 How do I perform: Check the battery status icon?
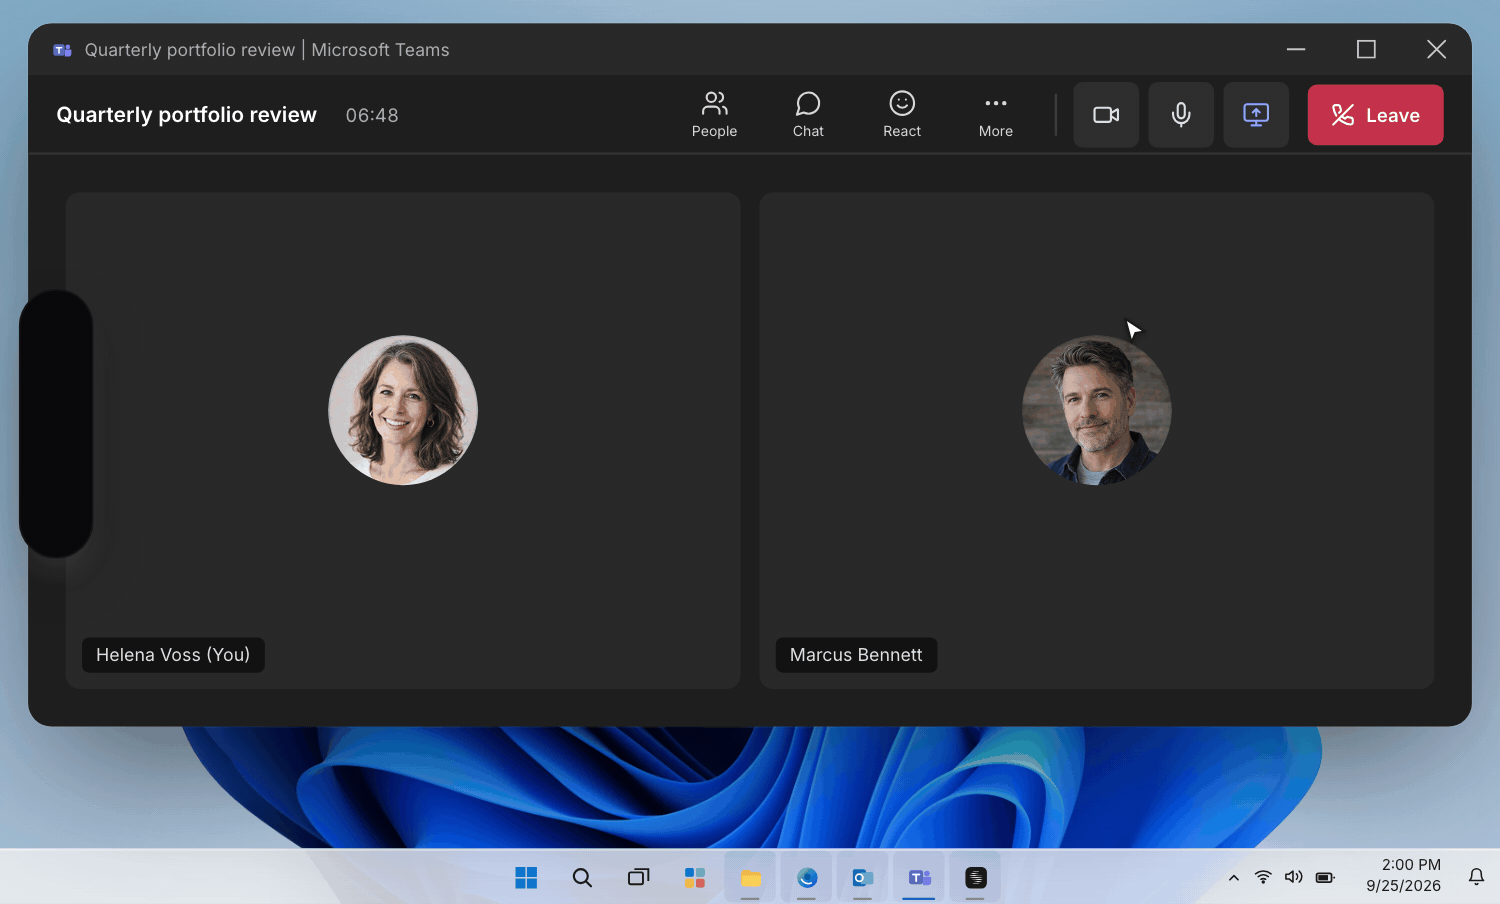click(x=1325, y=877)
